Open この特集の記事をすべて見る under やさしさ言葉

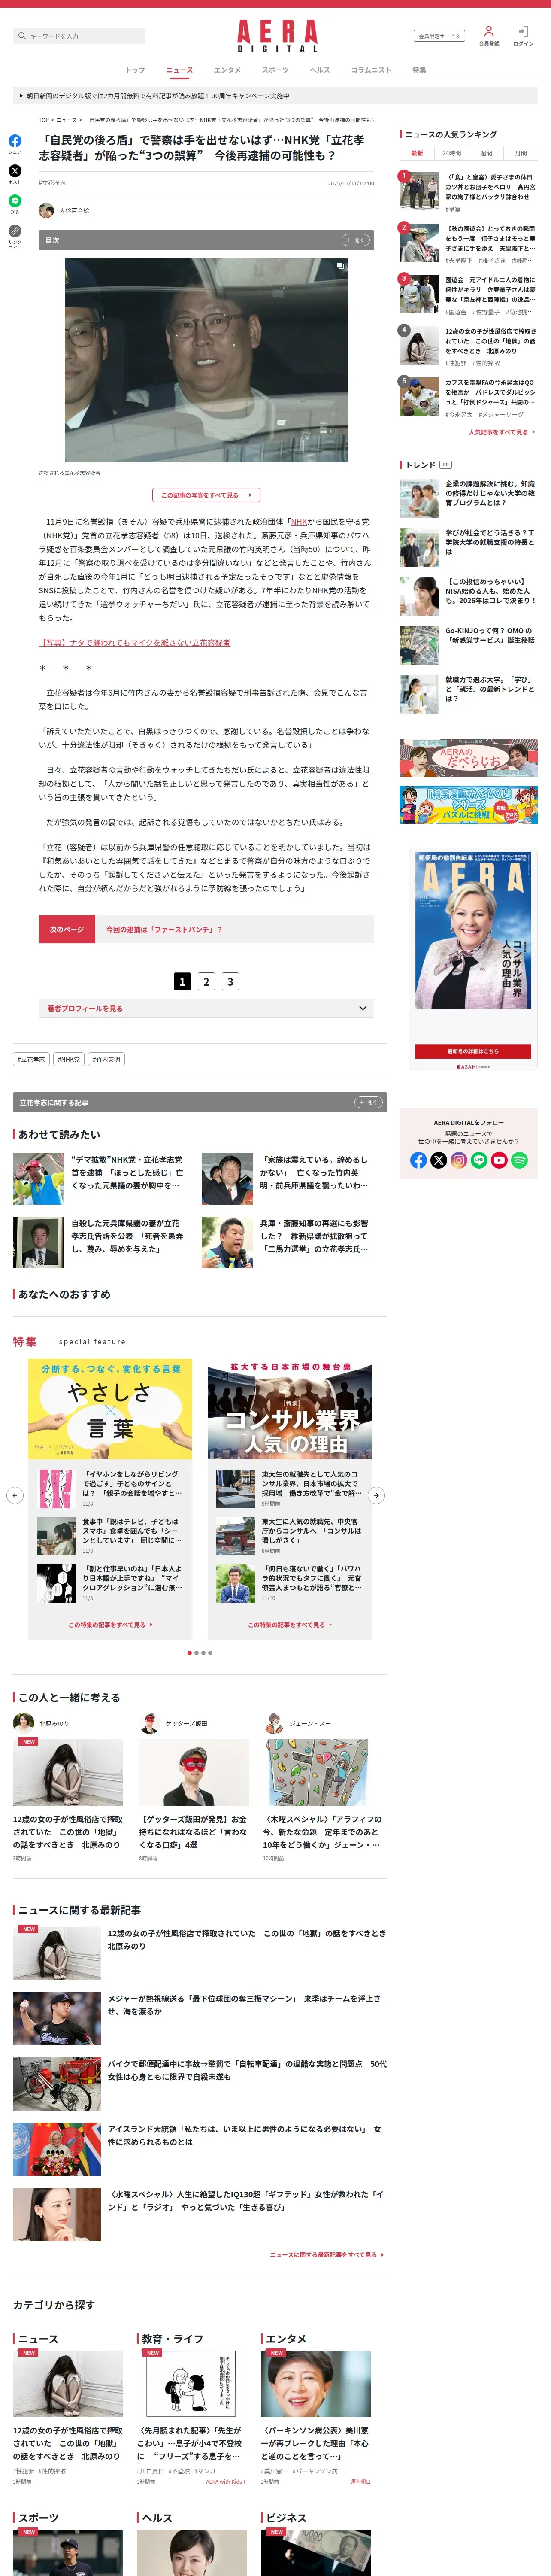click(110, 1625)
